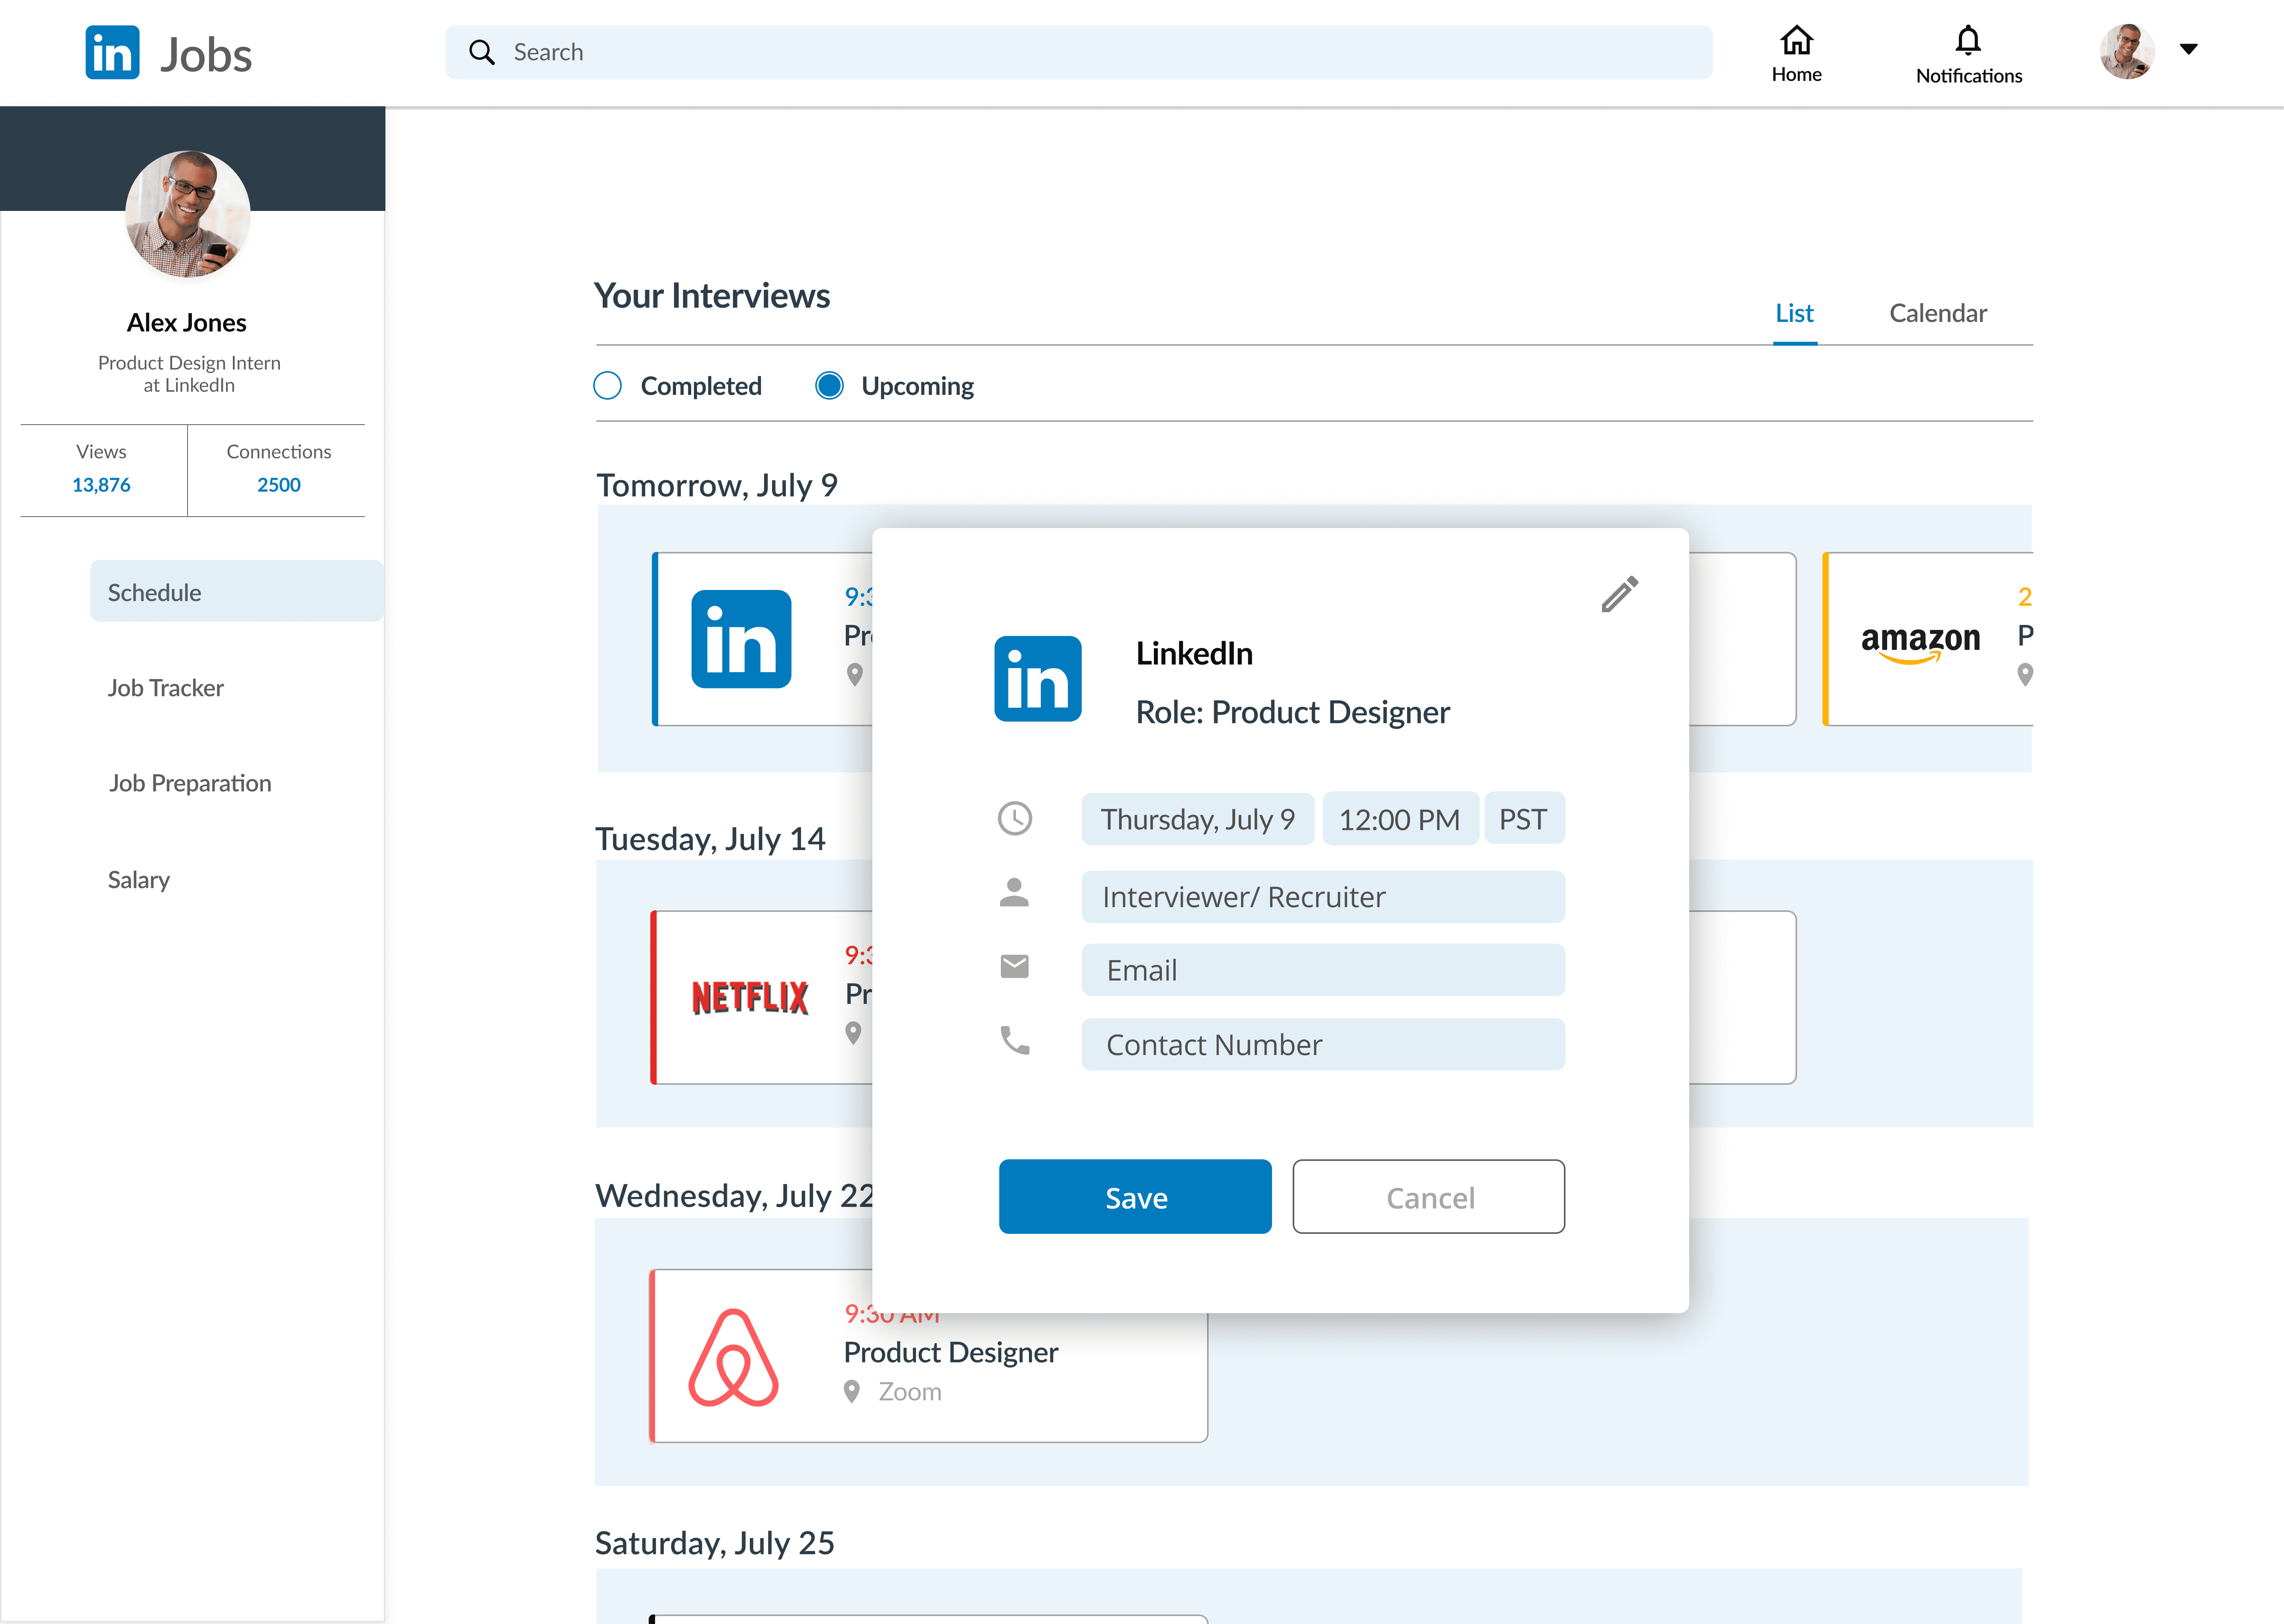The image size is (2284, 1624).
Task: Click the Amazon logo on the interview card
Action: (x=1919, y=641)
